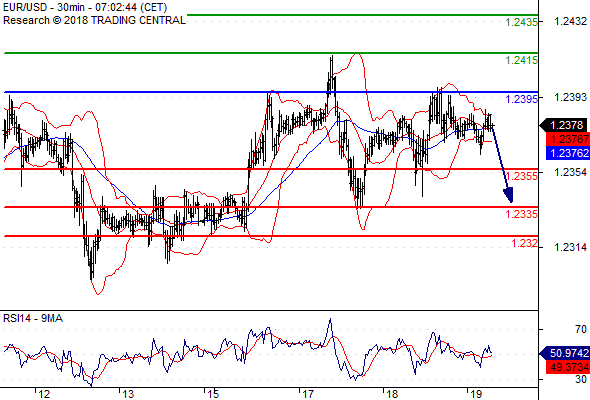The image size is (590, 400).
Task: Select the blue 1.23762 price tag
Action: 568,153
